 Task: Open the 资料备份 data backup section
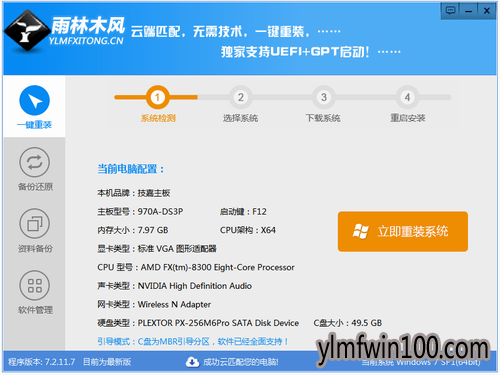[x=35, y=231]
